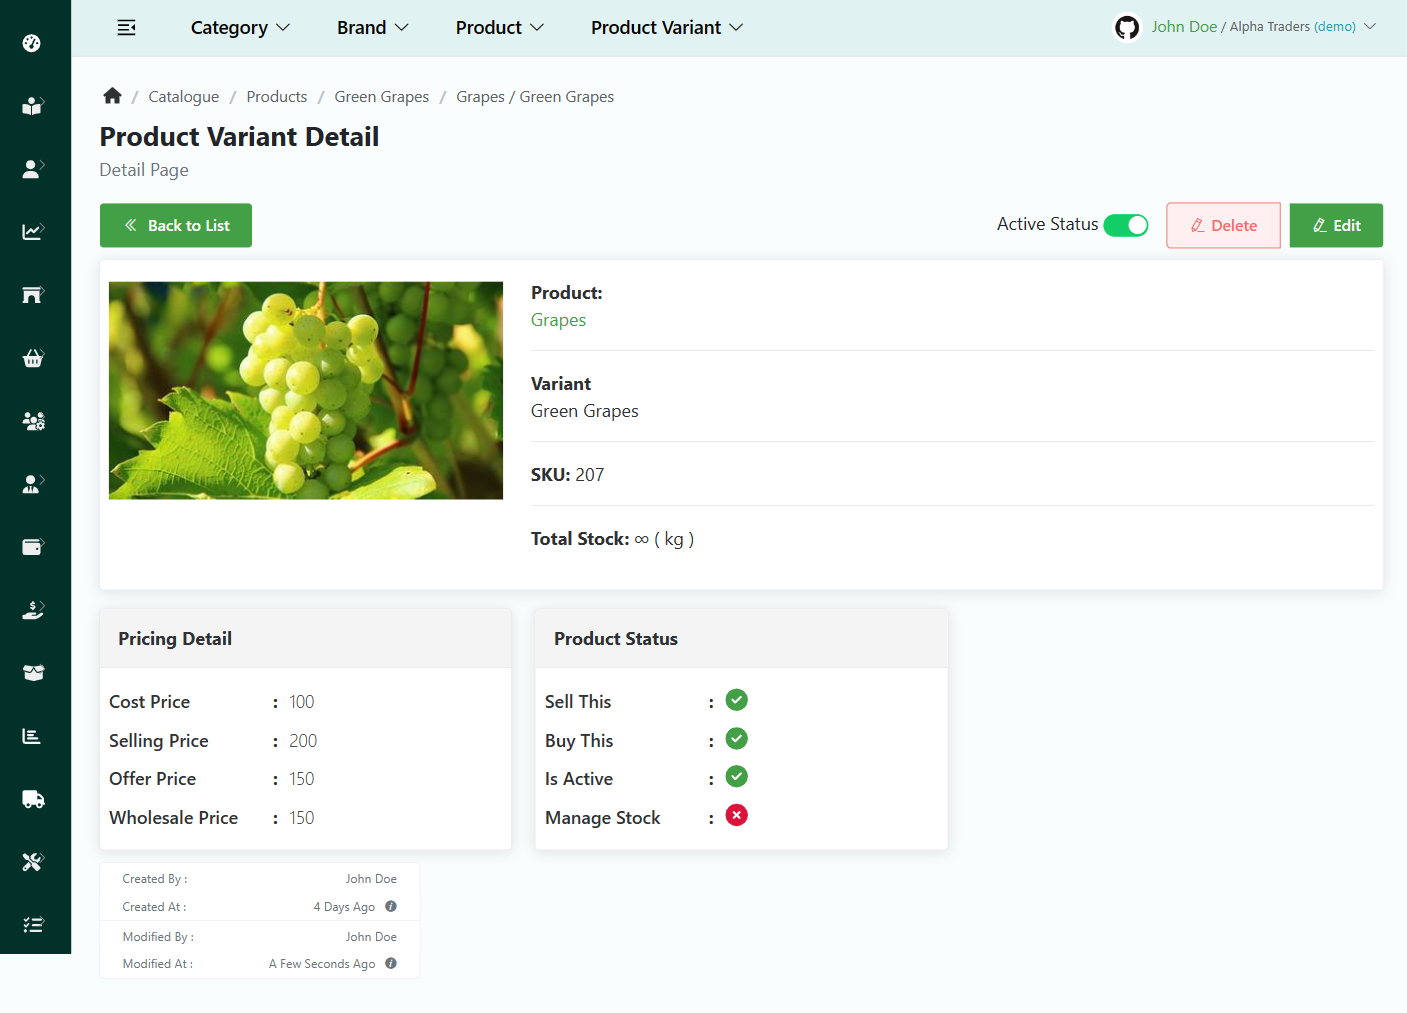Viewport: 1407px width, 1013px height.
Task: Click the wallet icon in sidebar
Action: [33, 547]
